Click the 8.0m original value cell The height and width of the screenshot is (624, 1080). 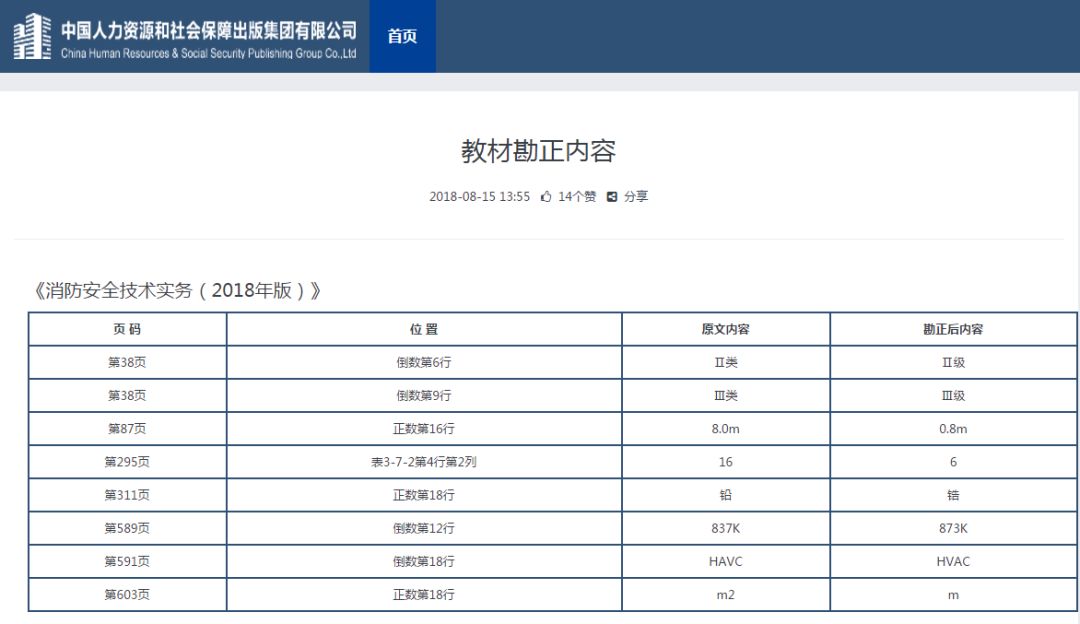tap(726, 428)
